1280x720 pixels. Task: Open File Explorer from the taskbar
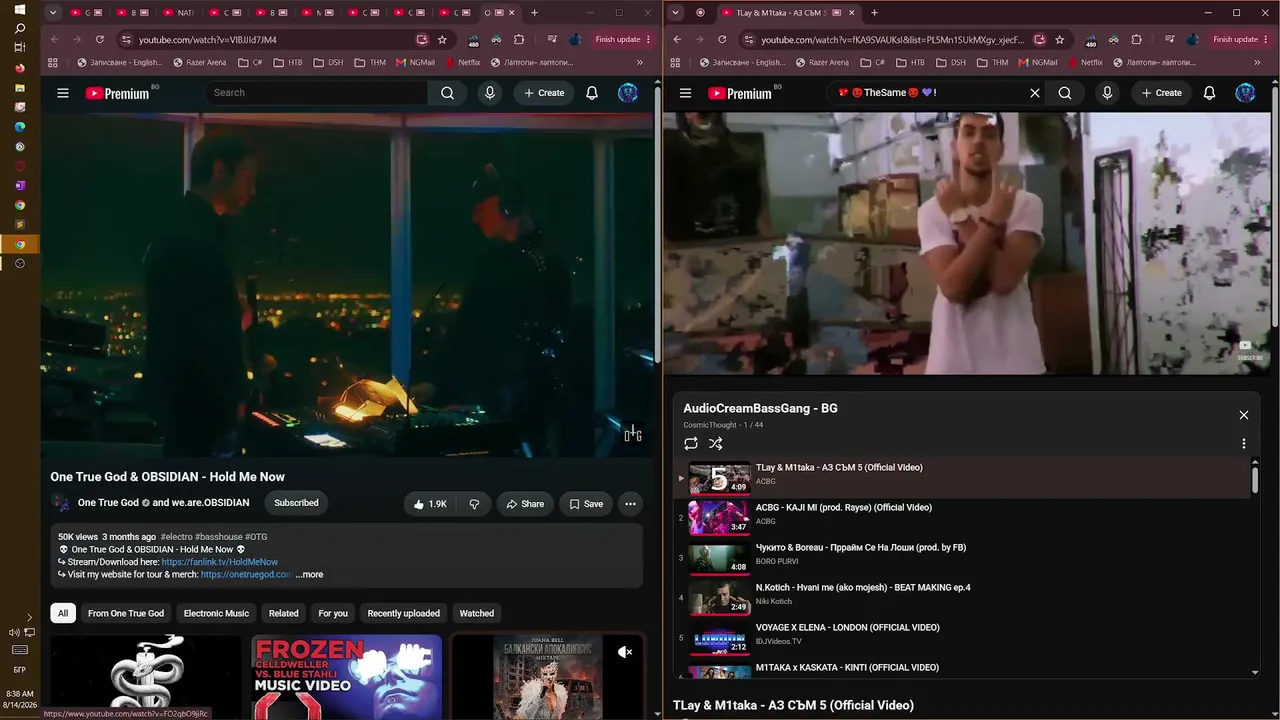pos(20,88)
